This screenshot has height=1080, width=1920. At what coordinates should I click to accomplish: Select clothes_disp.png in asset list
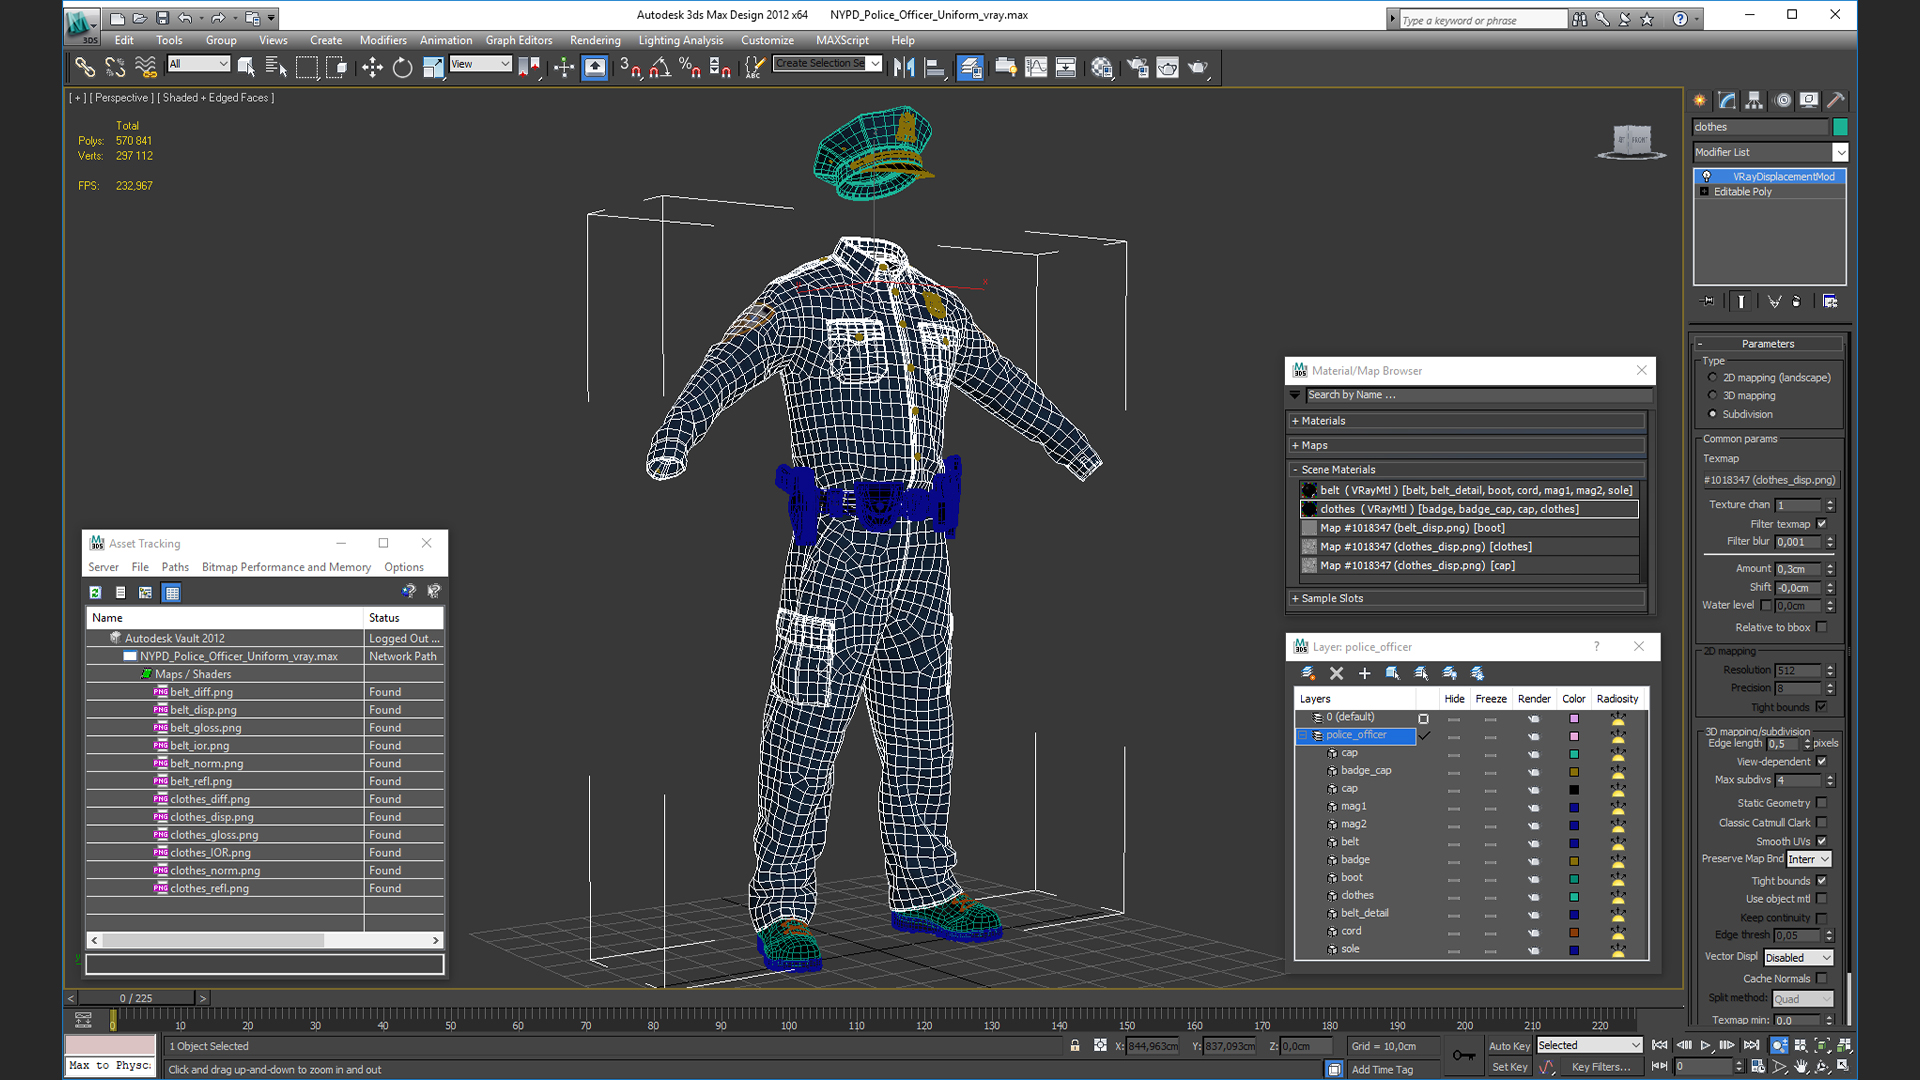[211, 817]
